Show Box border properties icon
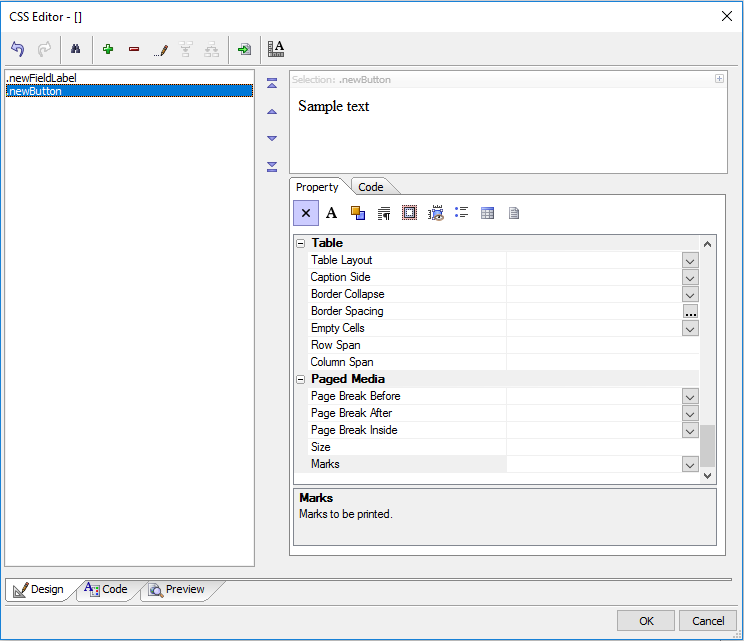The height and width of the screenshot is (641, 744). pyautogui.click(x=409, y=213)
